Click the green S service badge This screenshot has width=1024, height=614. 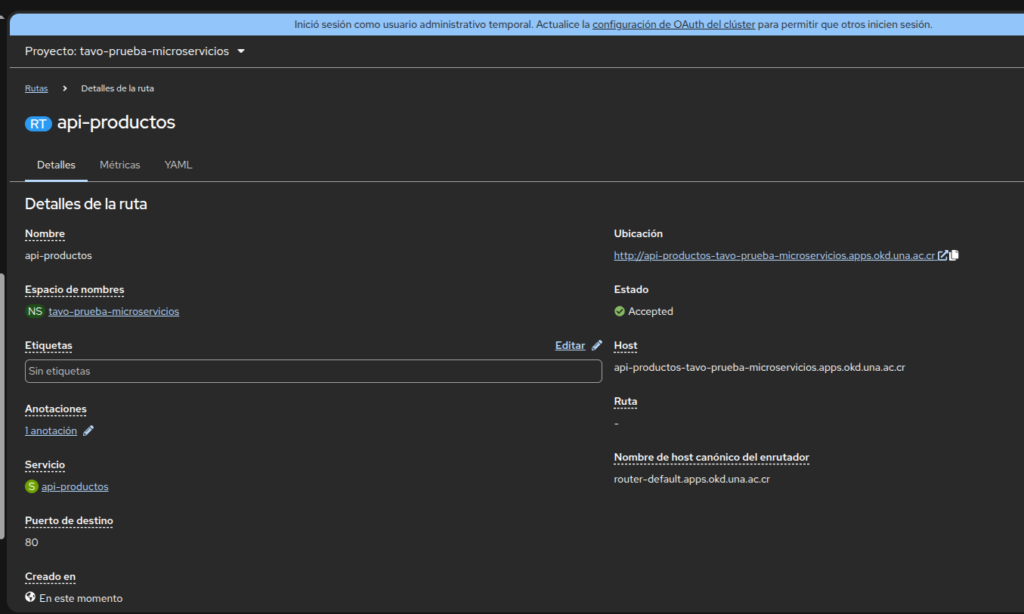point(31,487)
